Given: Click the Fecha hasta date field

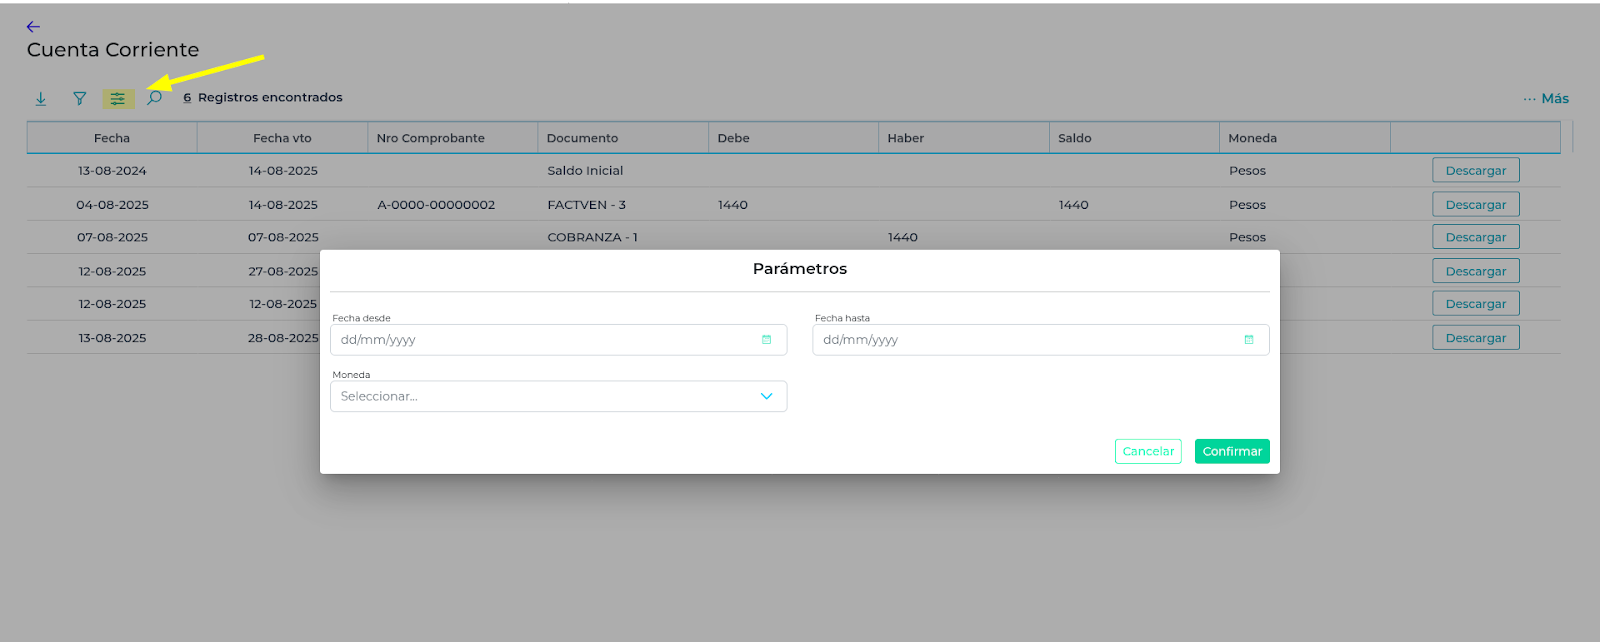Looking at the screenshot, I should pos(1040,340).
